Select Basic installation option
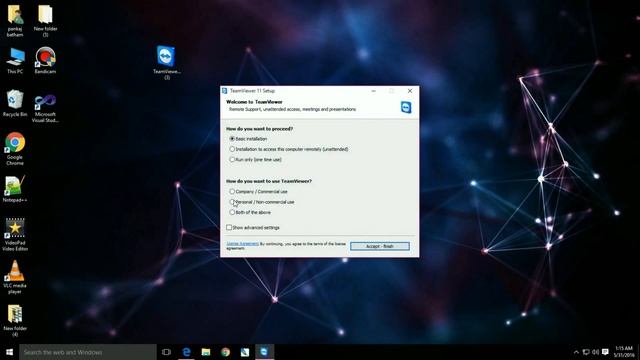640x360 pixels. [248, 139]
